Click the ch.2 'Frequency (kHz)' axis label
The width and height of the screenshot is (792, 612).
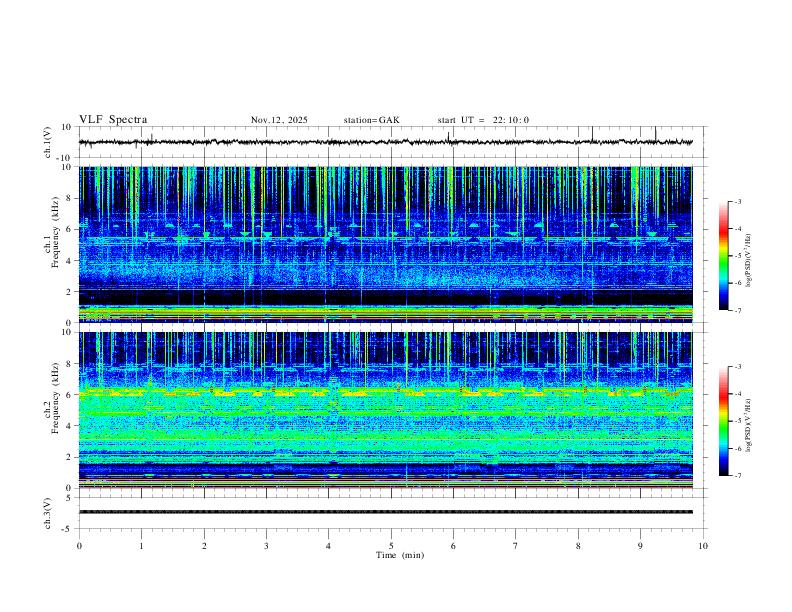[55, 398]
